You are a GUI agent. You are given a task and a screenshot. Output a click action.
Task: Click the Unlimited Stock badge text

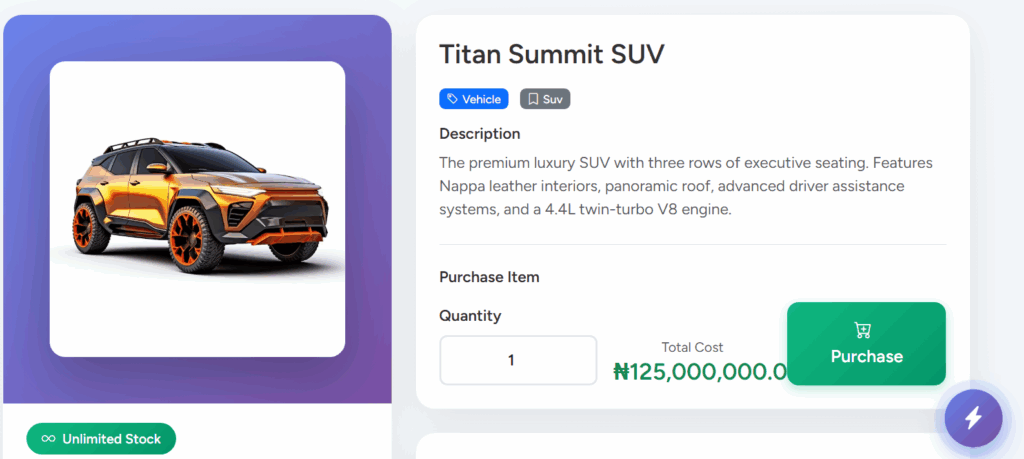click(112, 439)
